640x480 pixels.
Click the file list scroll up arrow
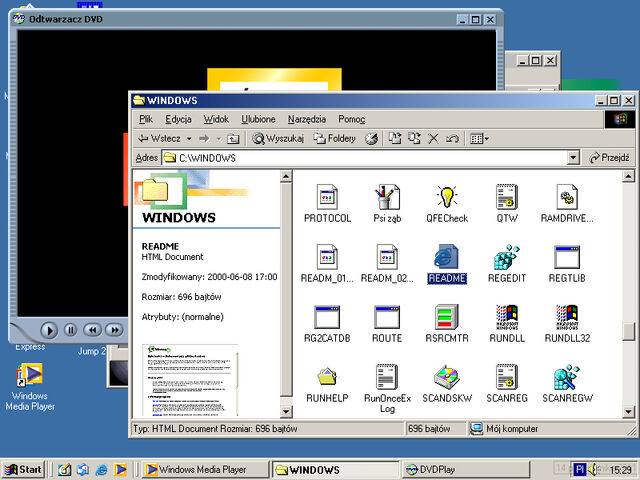(629, 176)
